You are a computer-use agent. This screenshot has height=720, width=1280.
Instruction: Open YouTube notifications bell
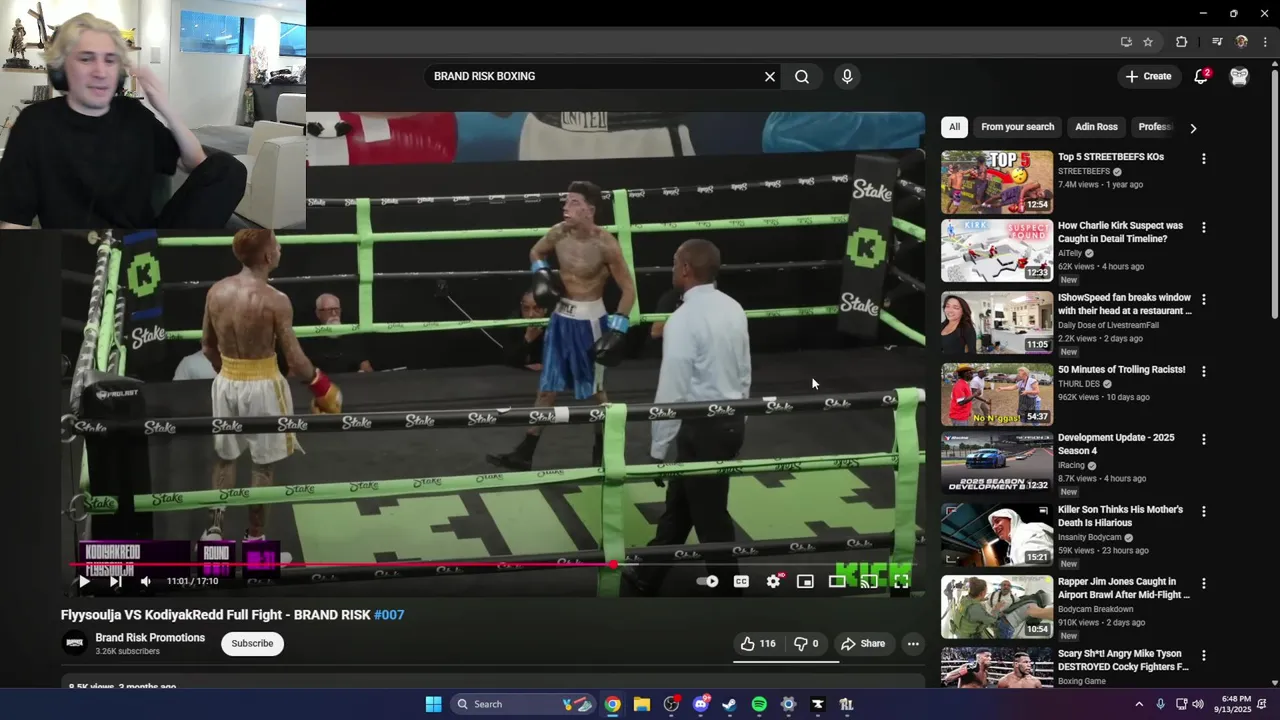pyautogui.click(x=1201, y=77)
